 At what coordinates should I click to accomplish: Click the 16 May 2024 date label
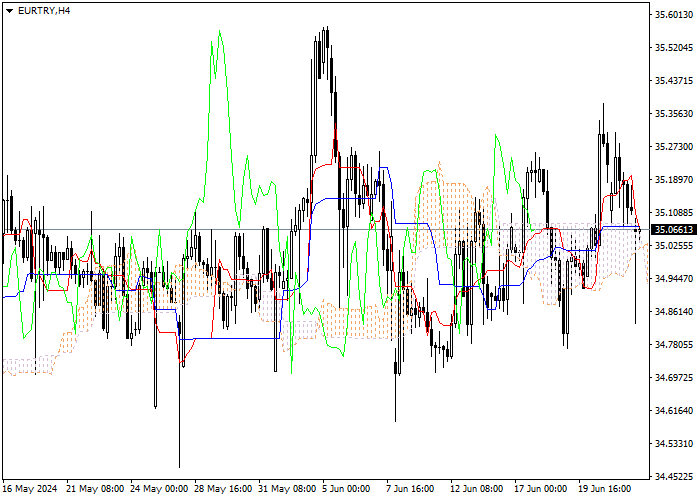click(x=30, y=489)
